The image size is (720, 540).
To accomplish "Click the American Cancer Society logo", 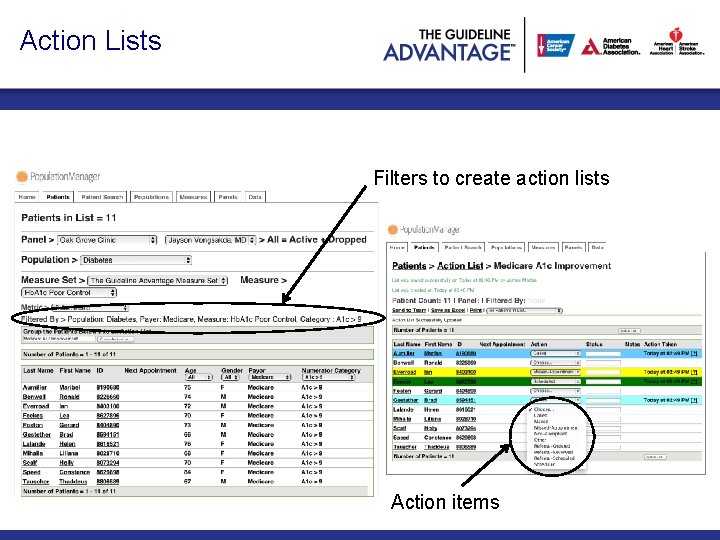I will 556,45.
